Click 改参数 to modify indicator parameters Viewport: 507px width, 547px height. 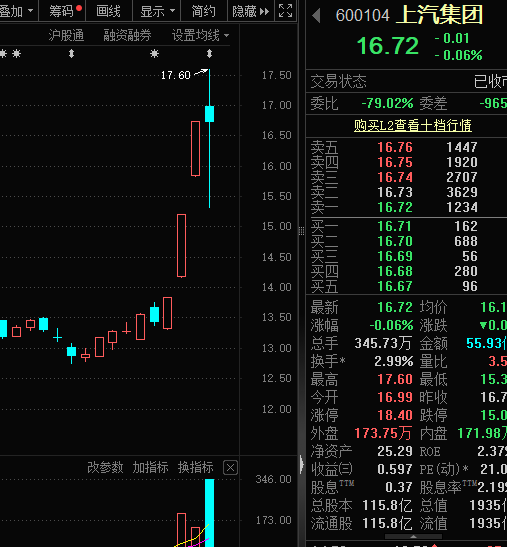pyautogui.click(x=105, y=467)
